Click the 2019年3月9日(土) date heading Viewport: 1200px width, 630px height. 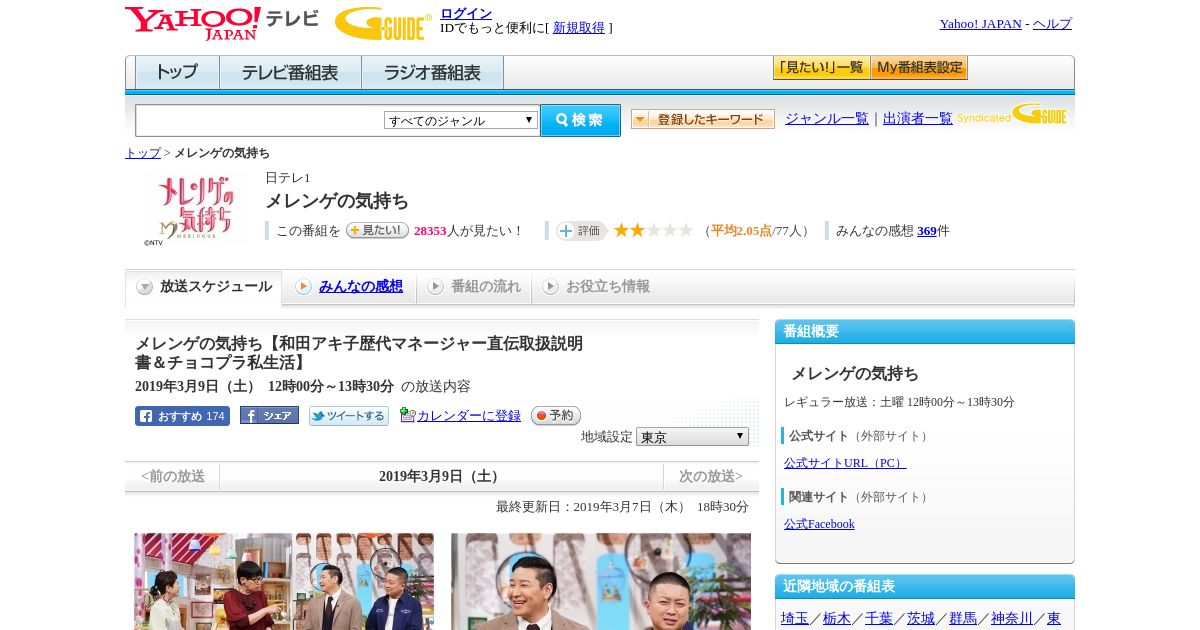tap(441, 477)
